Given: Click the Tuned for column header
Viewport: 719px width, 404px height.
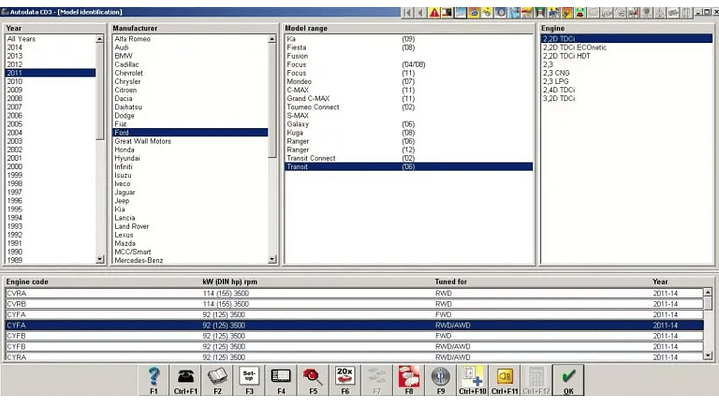Looking at the screenshot, I should tap(453, 282).
